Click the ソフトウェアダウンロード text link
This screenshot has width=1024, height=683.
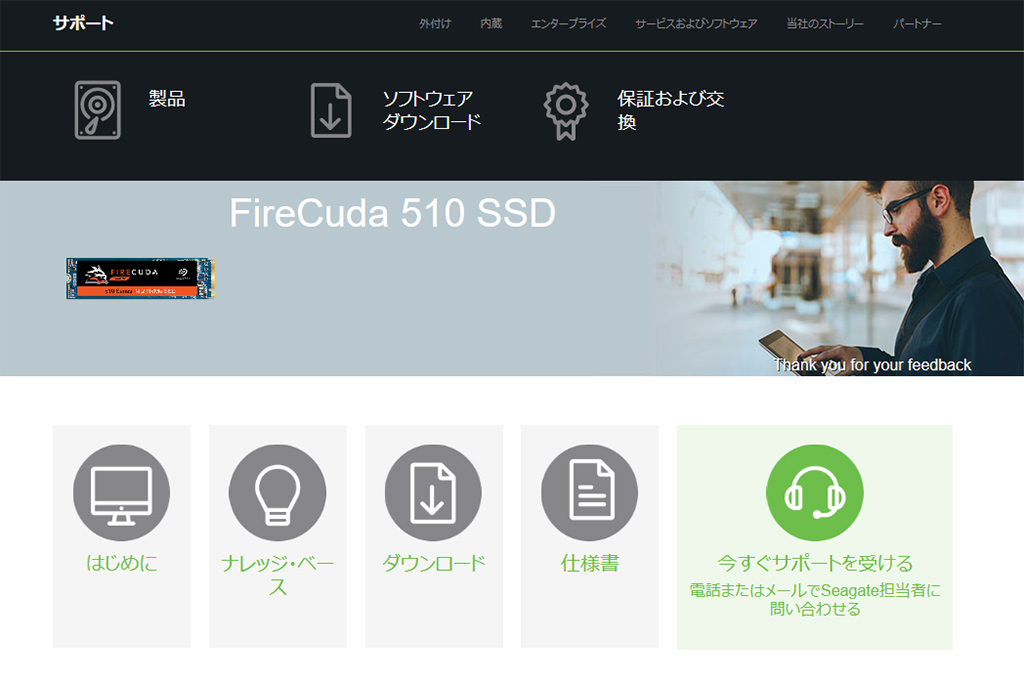tap(431, 110)
